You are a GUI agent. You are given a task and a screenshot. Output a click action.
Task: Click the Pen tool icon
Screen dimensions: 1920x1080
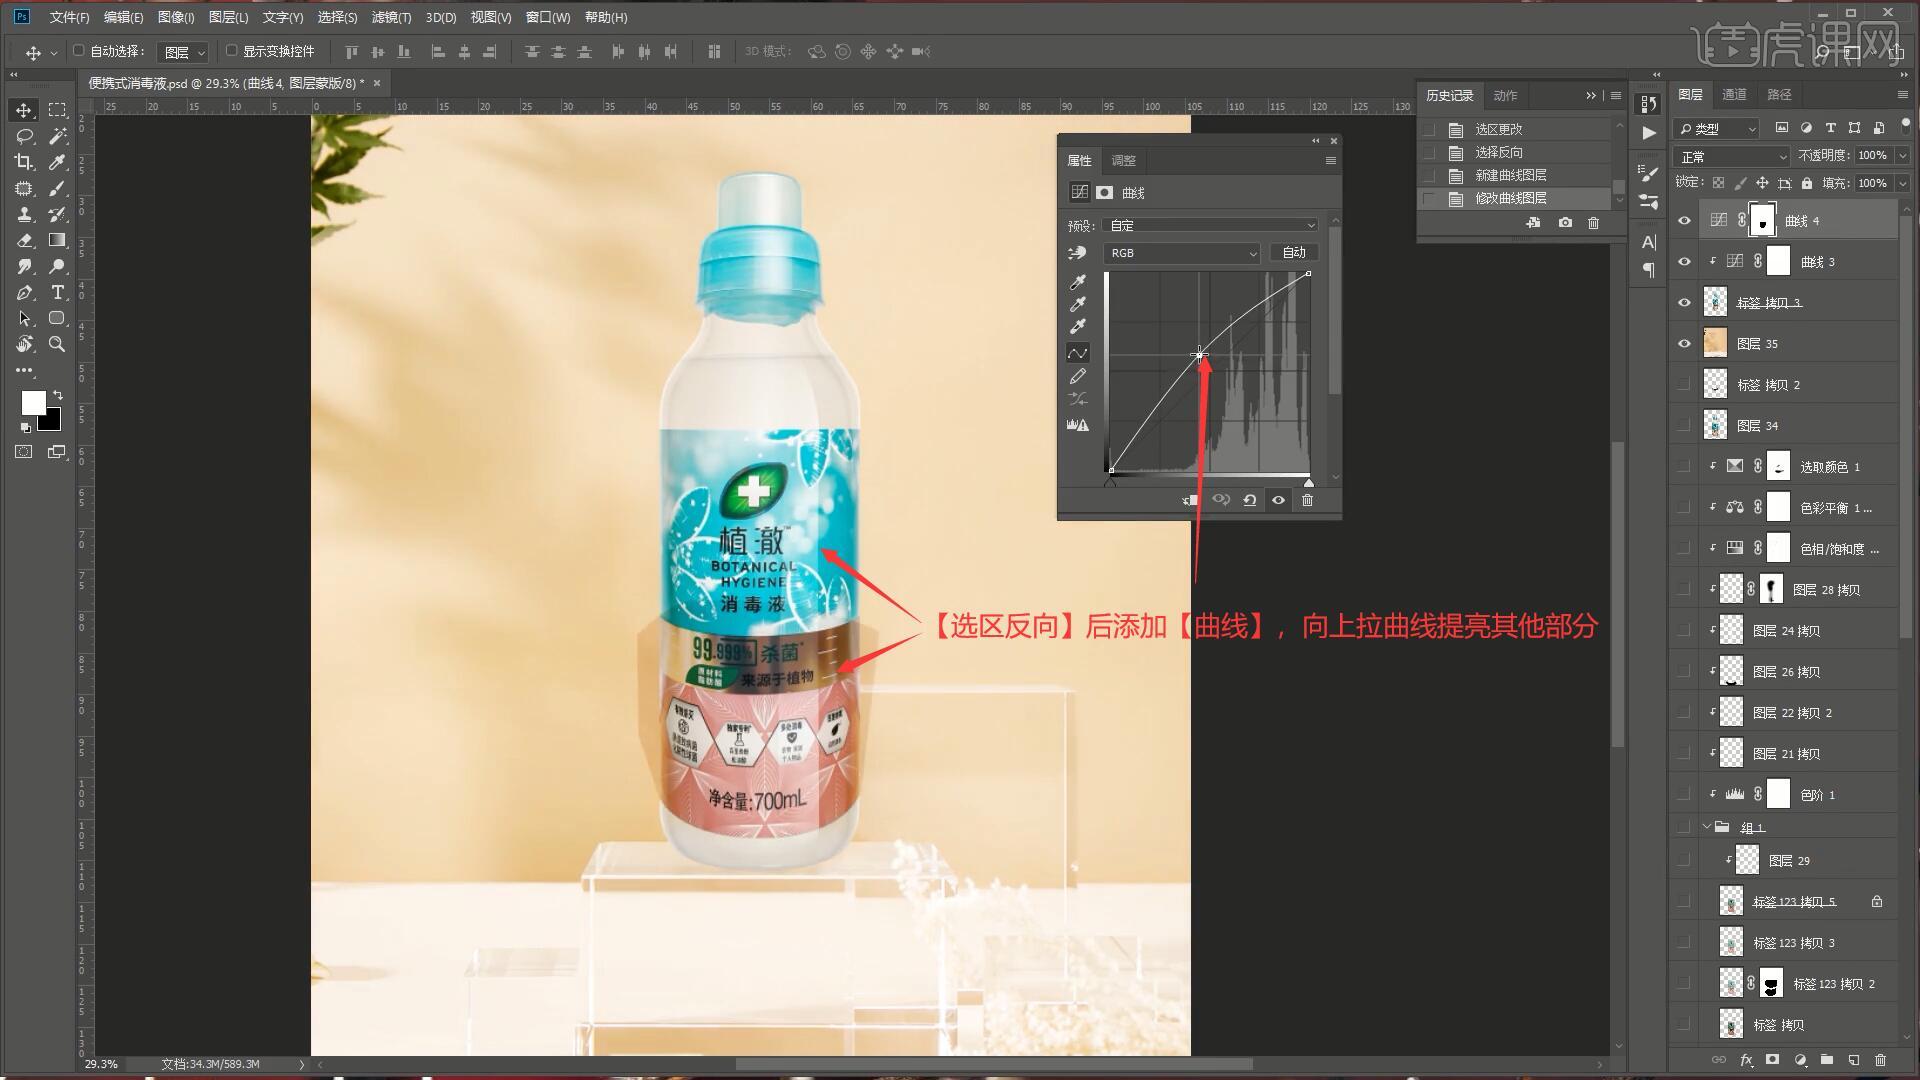tap(24, 293)
